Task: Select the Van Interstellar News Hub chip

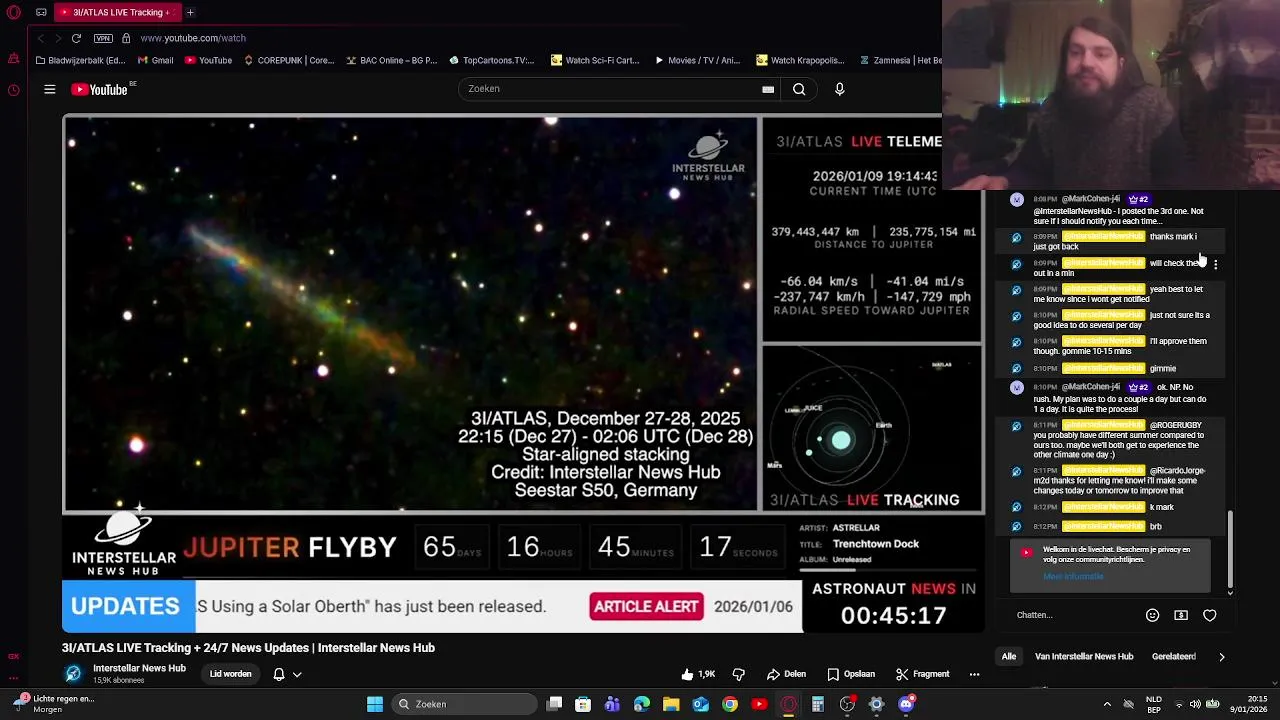Action: 1084,657
